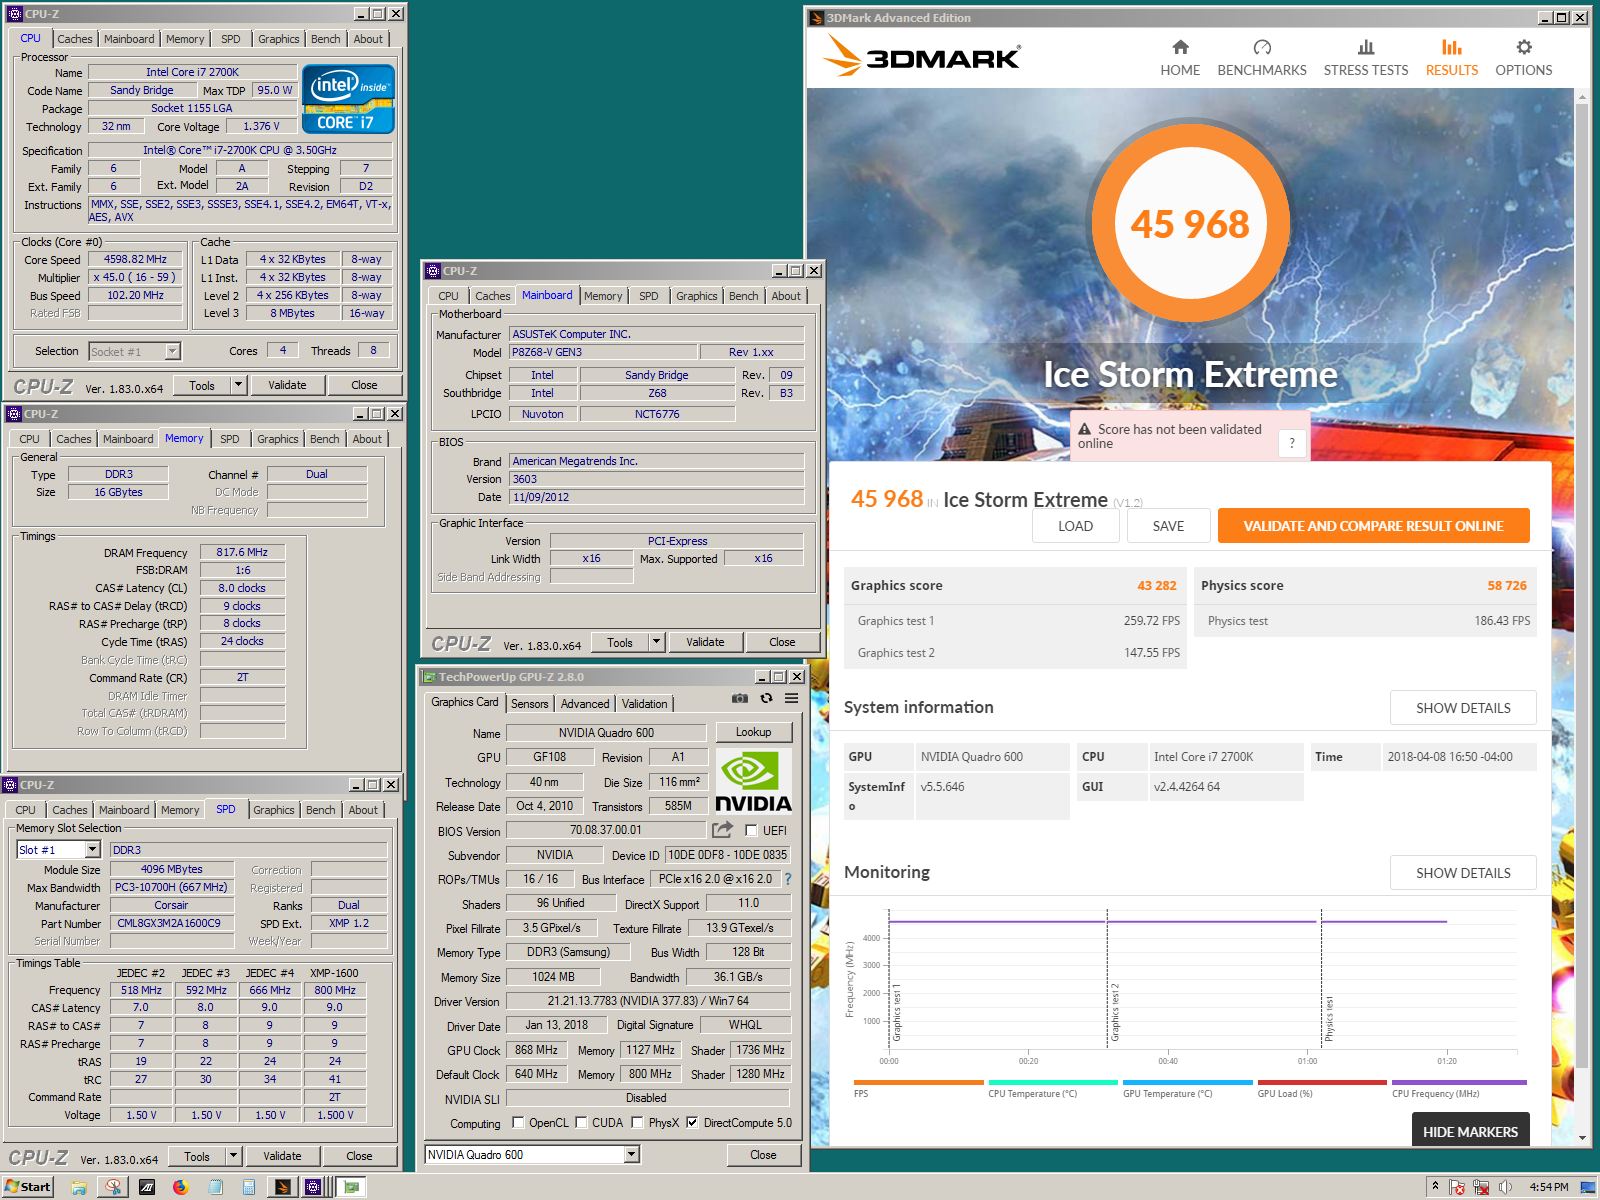Toggle the UEFI checkbox in GPU-Z
Screen dimensions: 1600x1200
point(751,831)
